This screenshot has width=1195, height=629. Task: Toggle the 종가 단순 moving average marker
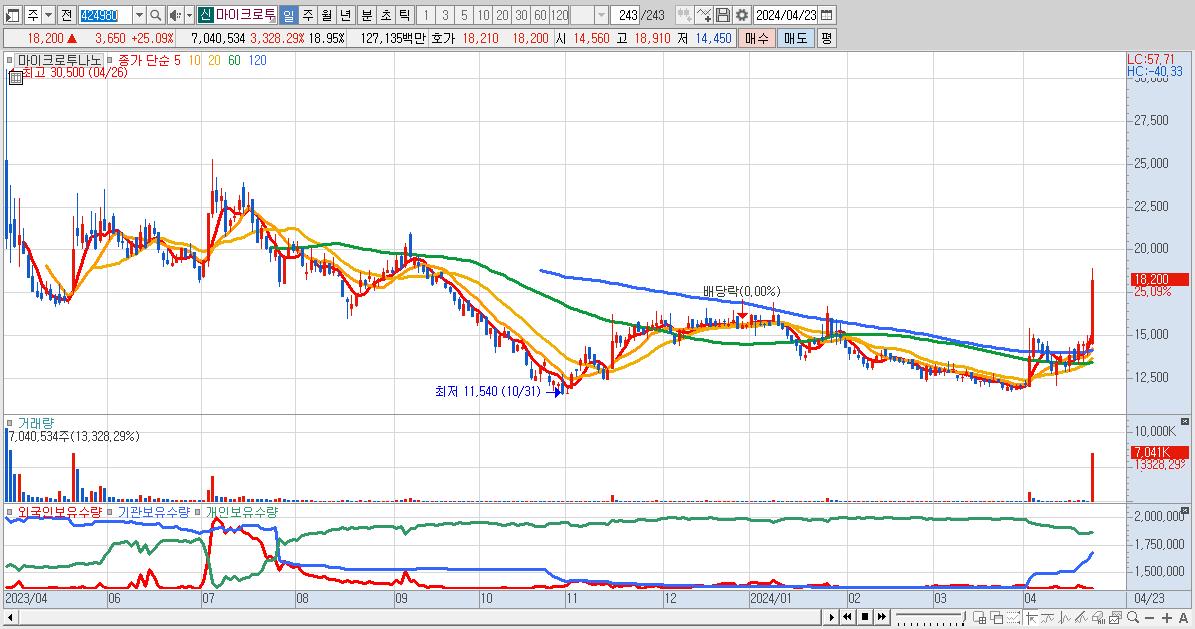[110, 60]
